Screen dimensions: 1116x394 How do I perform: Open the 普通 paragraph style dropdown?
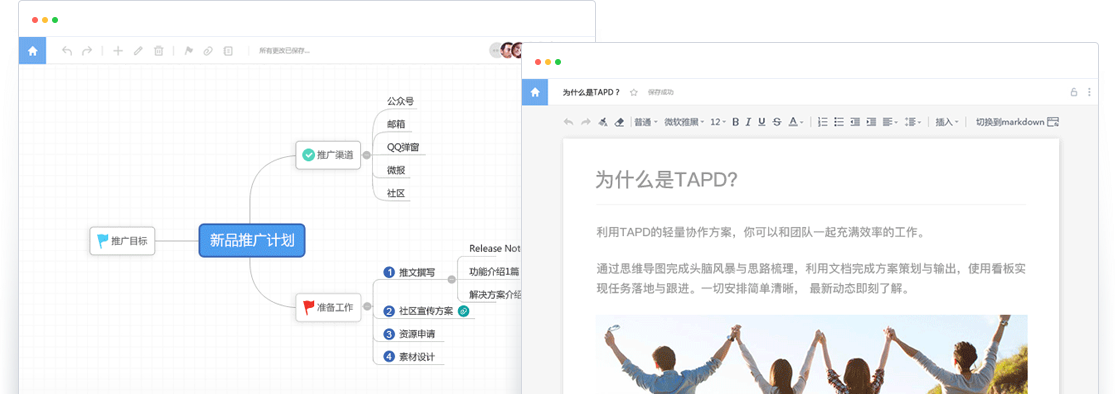point(646,122)
